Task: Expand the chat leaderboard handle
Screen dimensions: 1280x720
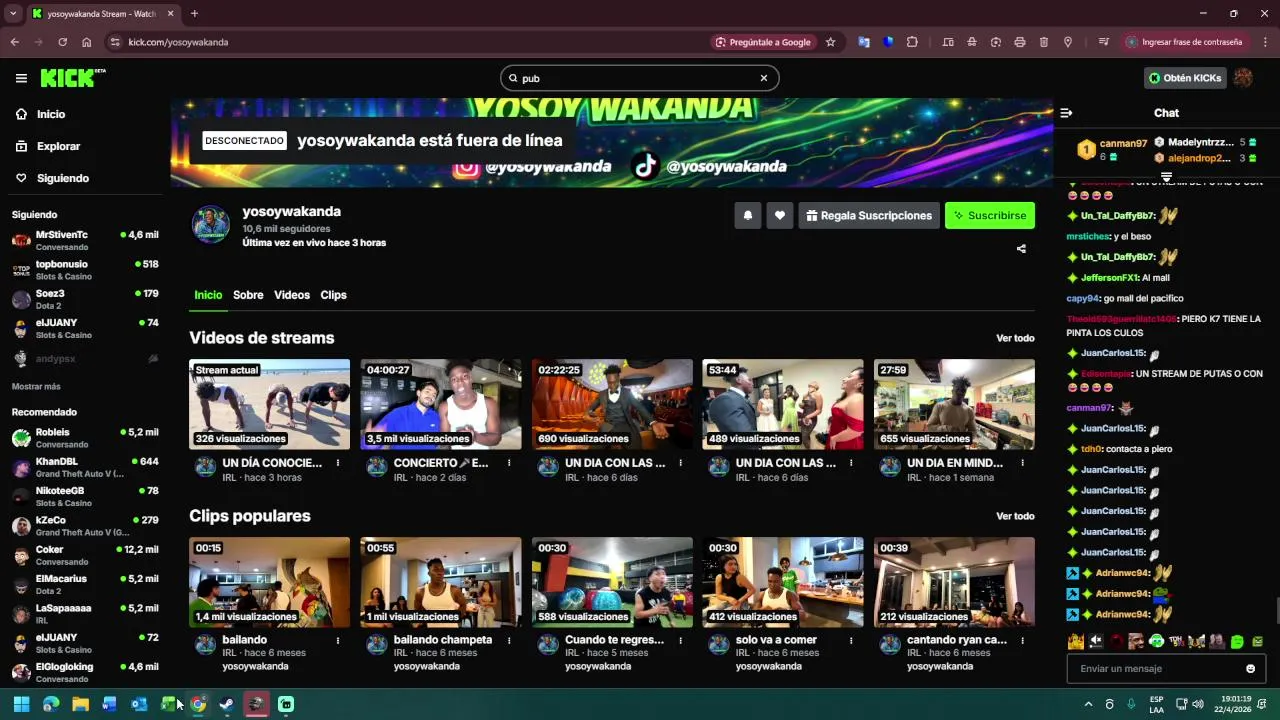Action: [1166, 177]
